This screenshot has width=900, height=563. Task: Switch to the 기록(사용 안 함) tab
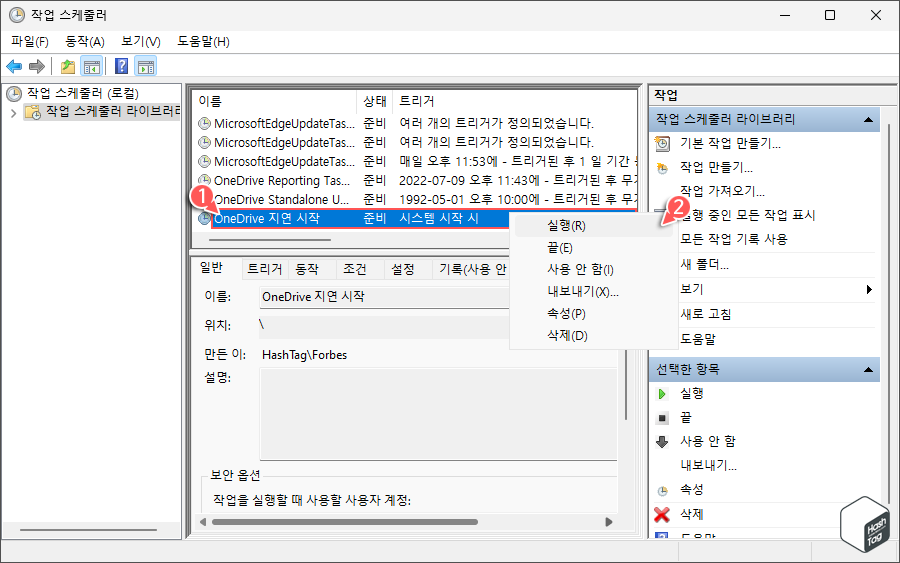click(472, 269)
